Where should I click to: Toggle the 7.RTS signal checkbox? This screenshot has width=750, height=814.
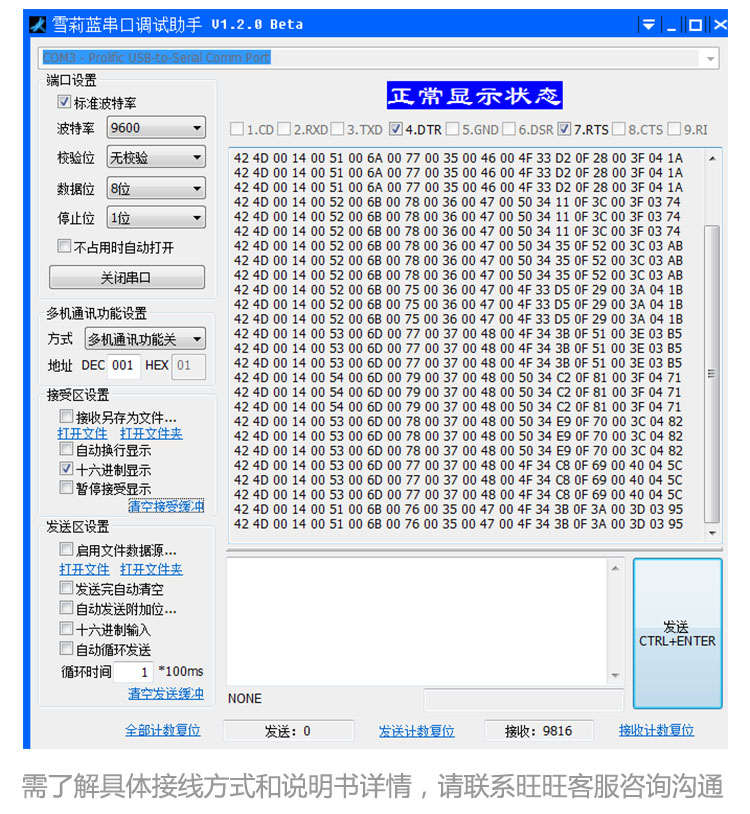(564, 129)
